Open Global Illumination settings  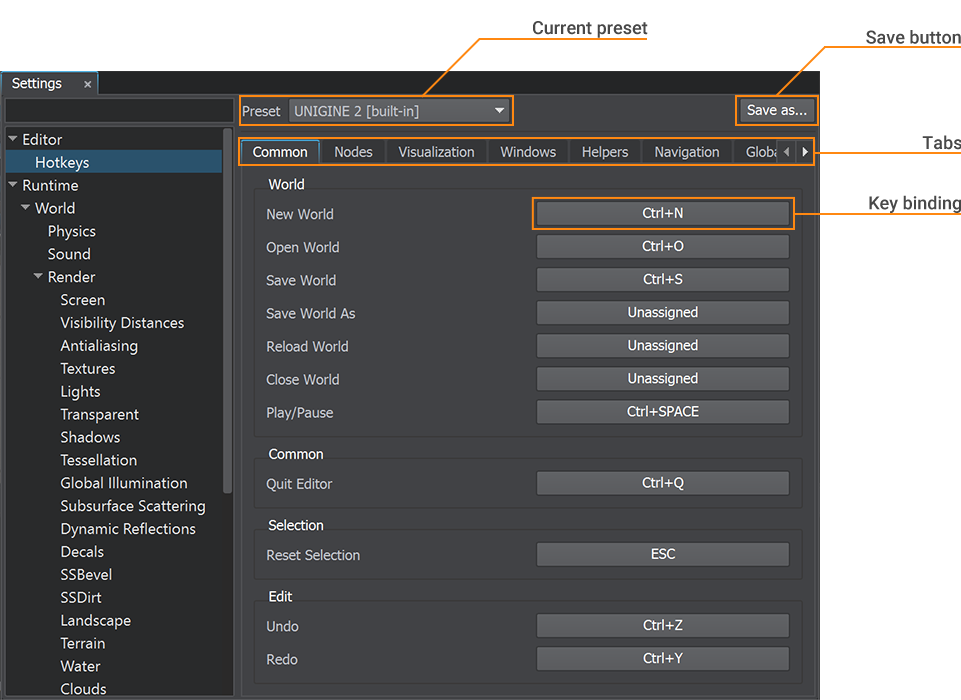[124, 483]
